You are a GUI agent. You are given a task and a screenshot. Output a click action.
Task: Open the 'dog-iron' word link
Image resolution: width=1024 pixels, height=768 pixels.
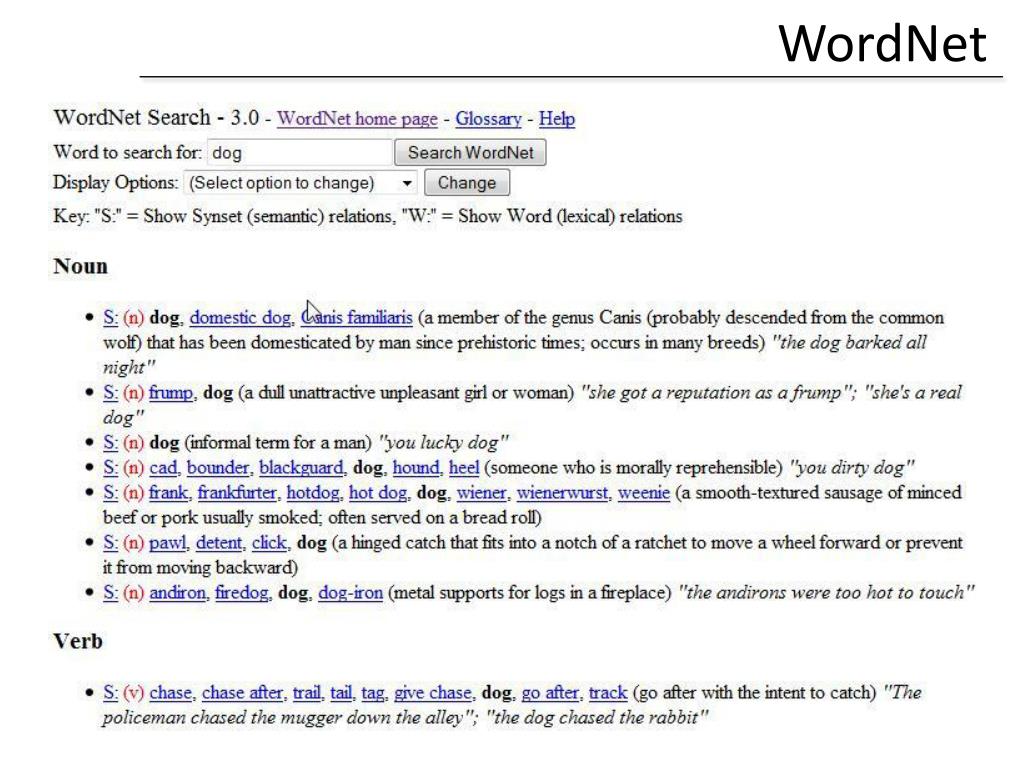coord(351,593)
